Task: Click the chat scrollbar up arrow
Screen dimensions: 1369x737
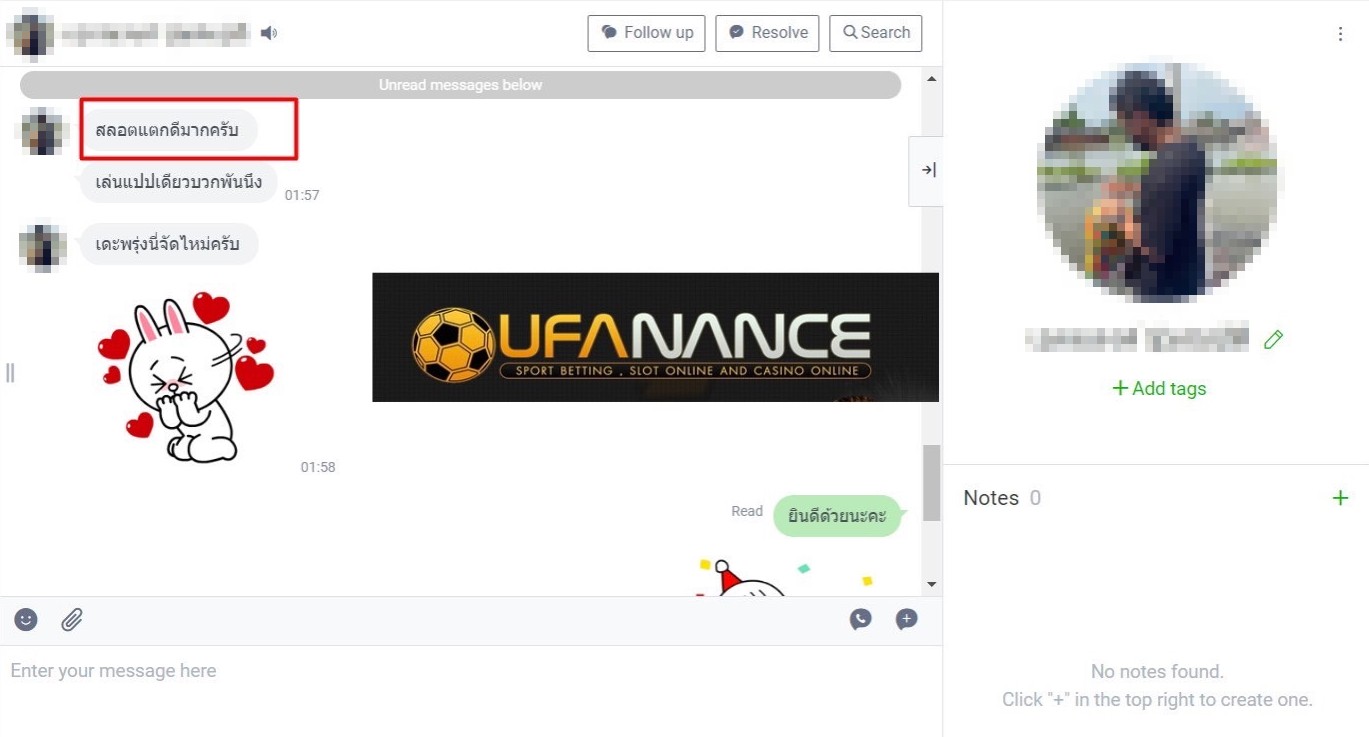Action: coord(932,79)
